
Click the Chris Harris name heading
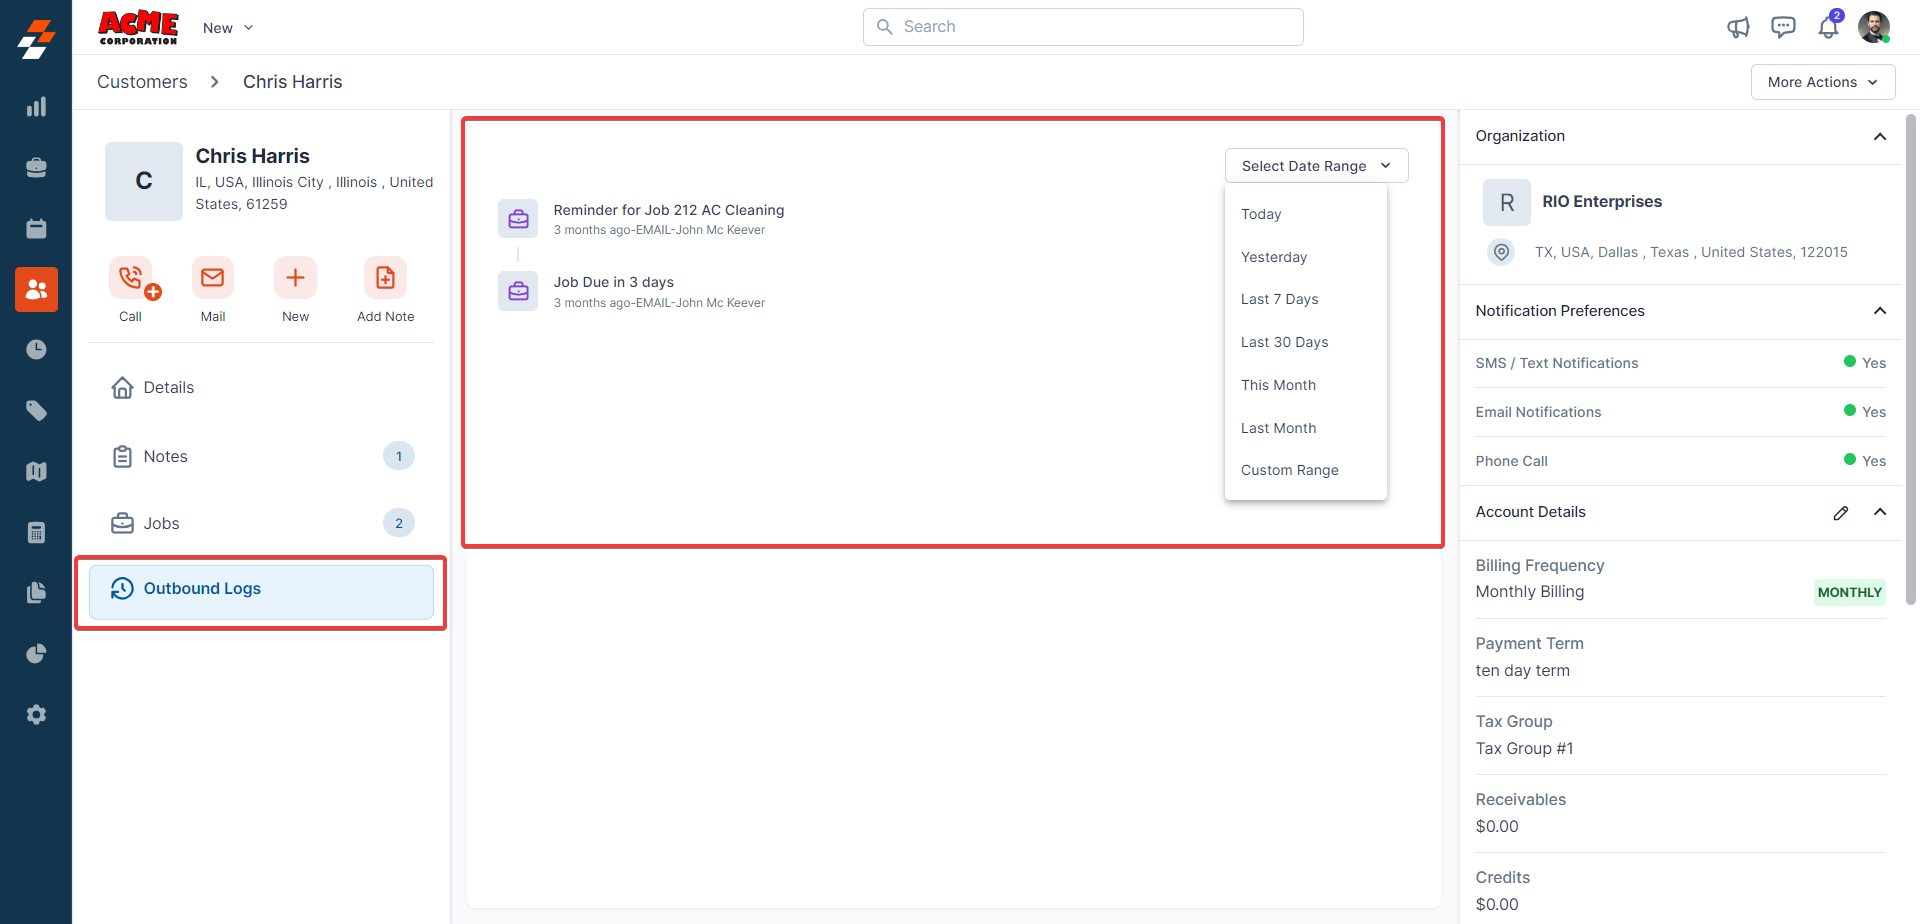point(253,156)
